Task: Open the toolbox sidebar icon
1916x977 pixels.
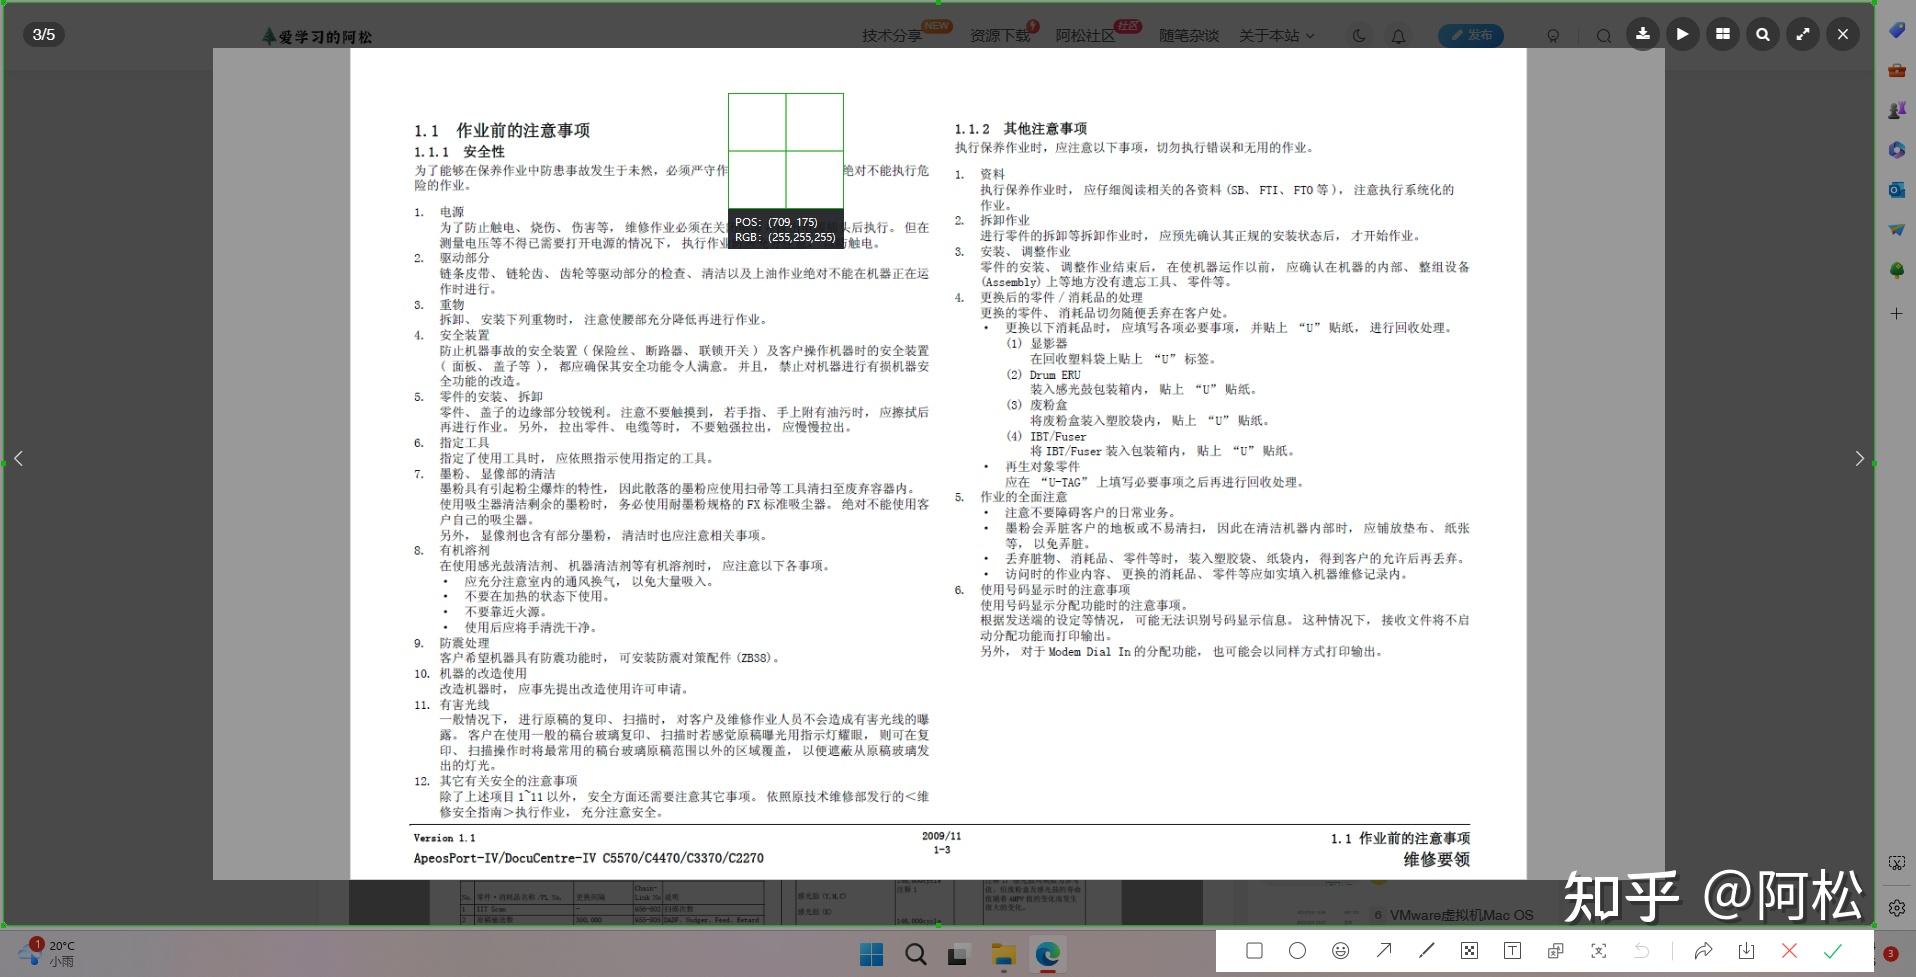Action: [x=1896, y=70]
